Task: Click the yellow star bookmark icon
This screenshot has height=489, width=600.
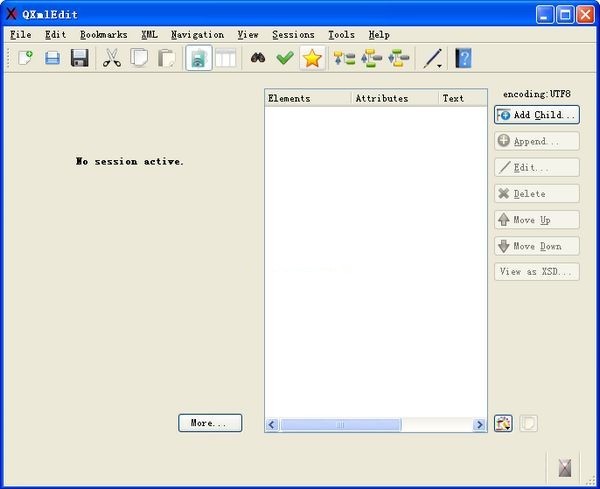Action: click(x=312, y=59)
